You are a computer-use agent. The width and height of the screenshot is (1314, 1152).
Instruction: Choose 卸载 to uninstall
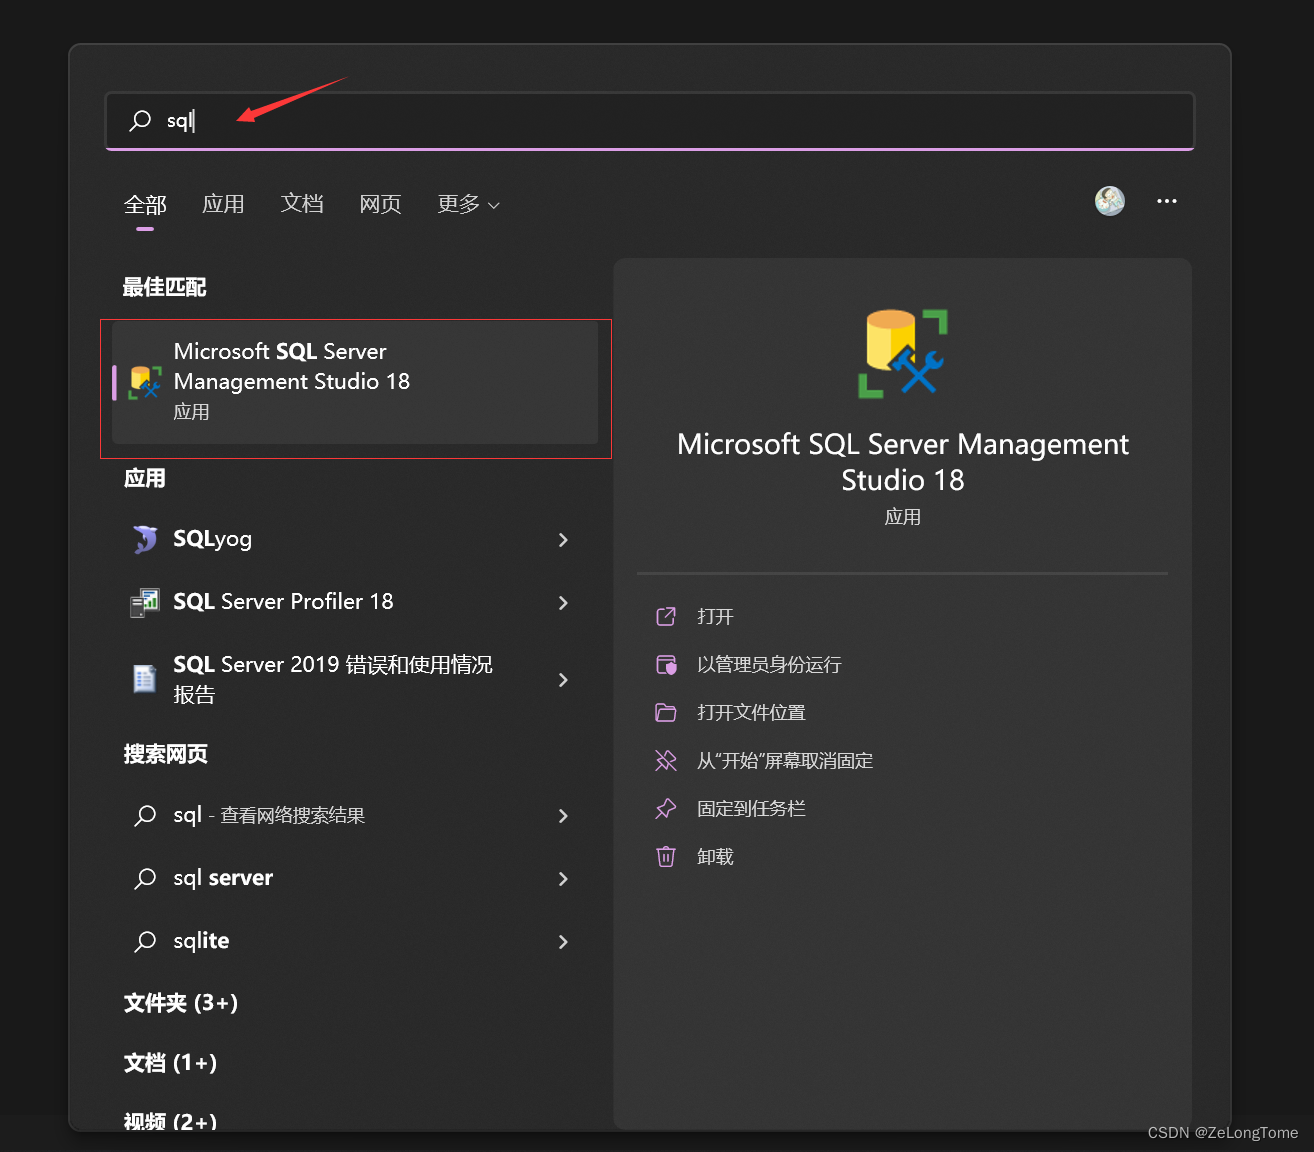[x=716, y=857]
